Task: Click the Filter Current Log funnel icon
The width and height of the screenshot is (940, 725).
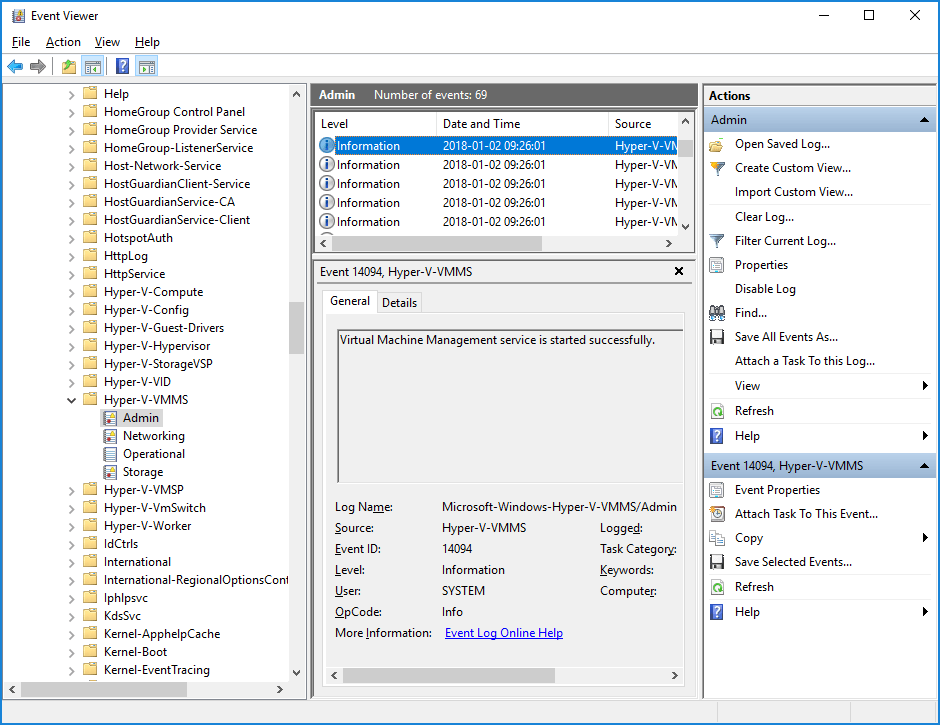Action: 716,241
